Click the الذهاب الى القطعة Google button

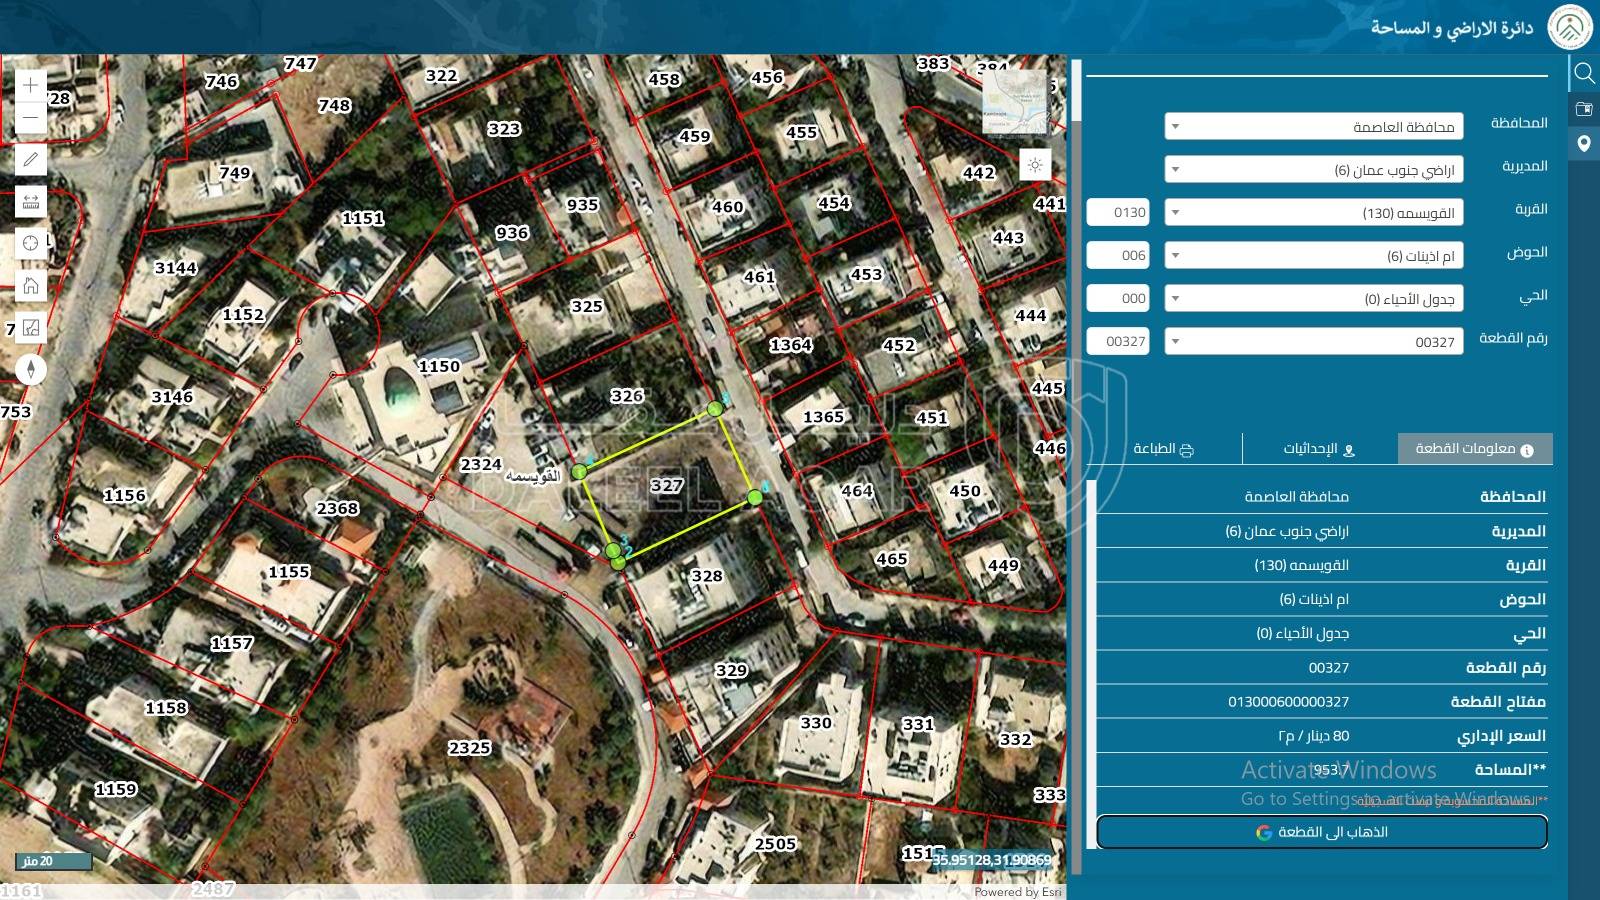(x=1321, y=832)
